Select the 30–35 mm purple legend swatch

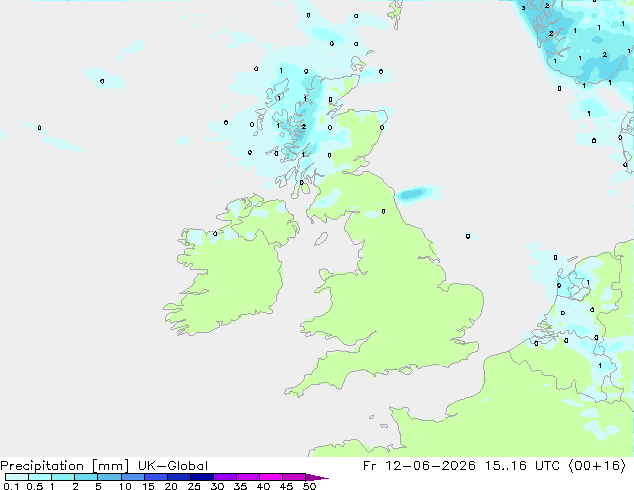[224, 477]
